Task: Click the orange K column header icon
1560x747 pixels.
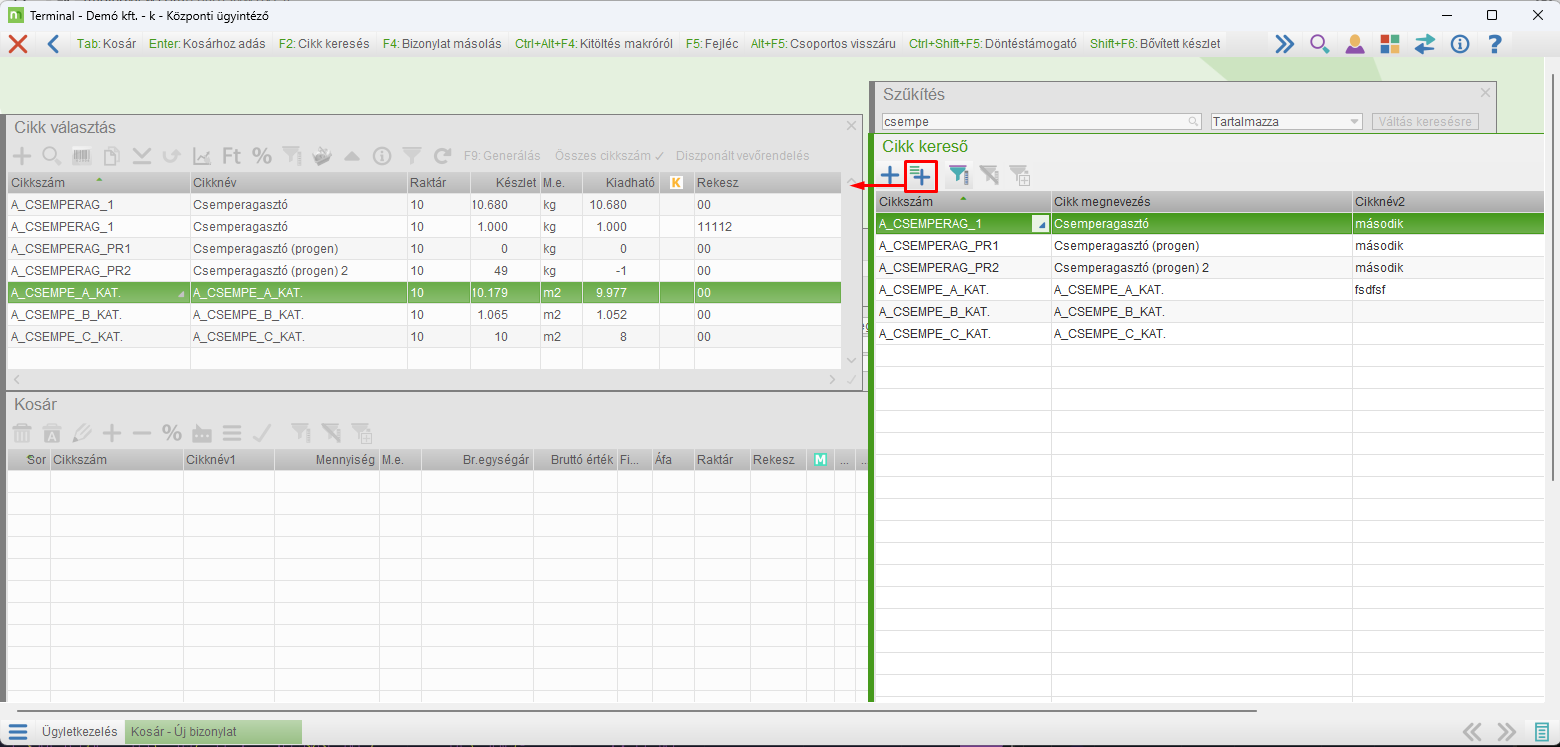Action: pyautogui.click(x=677, y=182)
